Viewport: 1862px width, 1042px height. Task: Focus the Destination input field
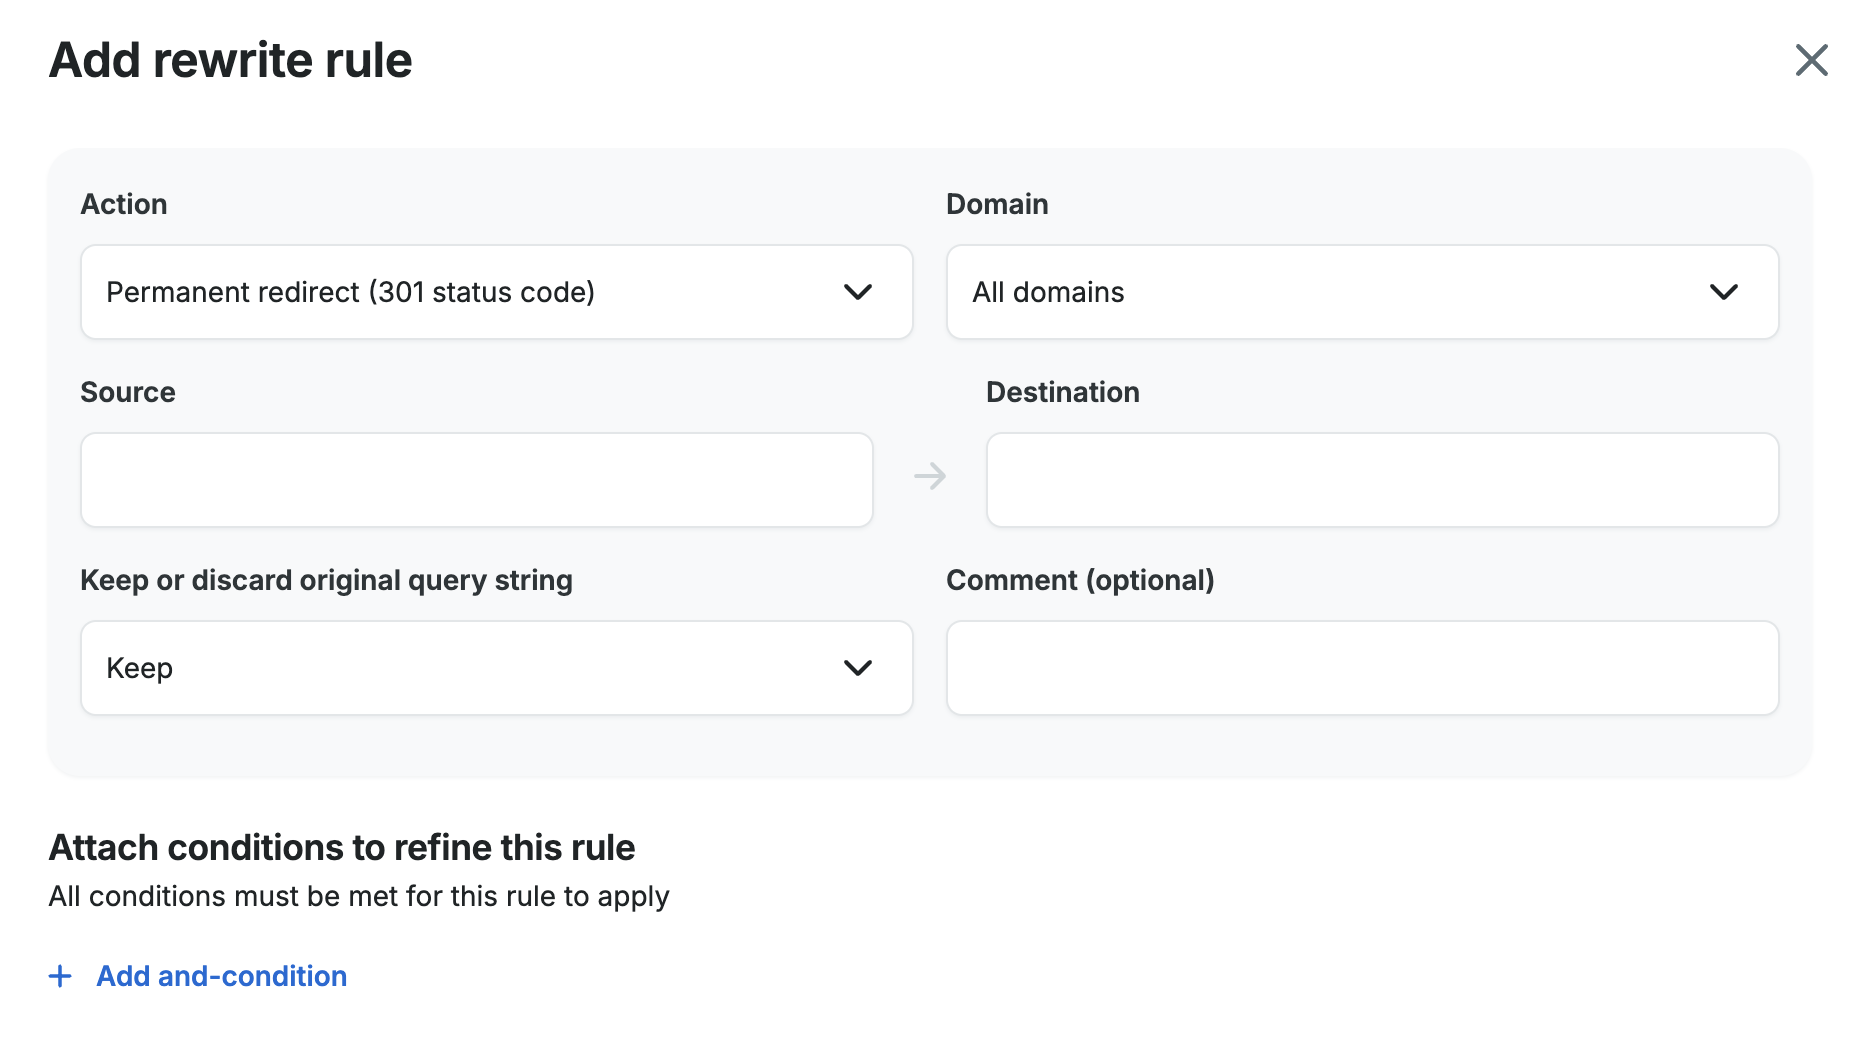coord(1382,480)
